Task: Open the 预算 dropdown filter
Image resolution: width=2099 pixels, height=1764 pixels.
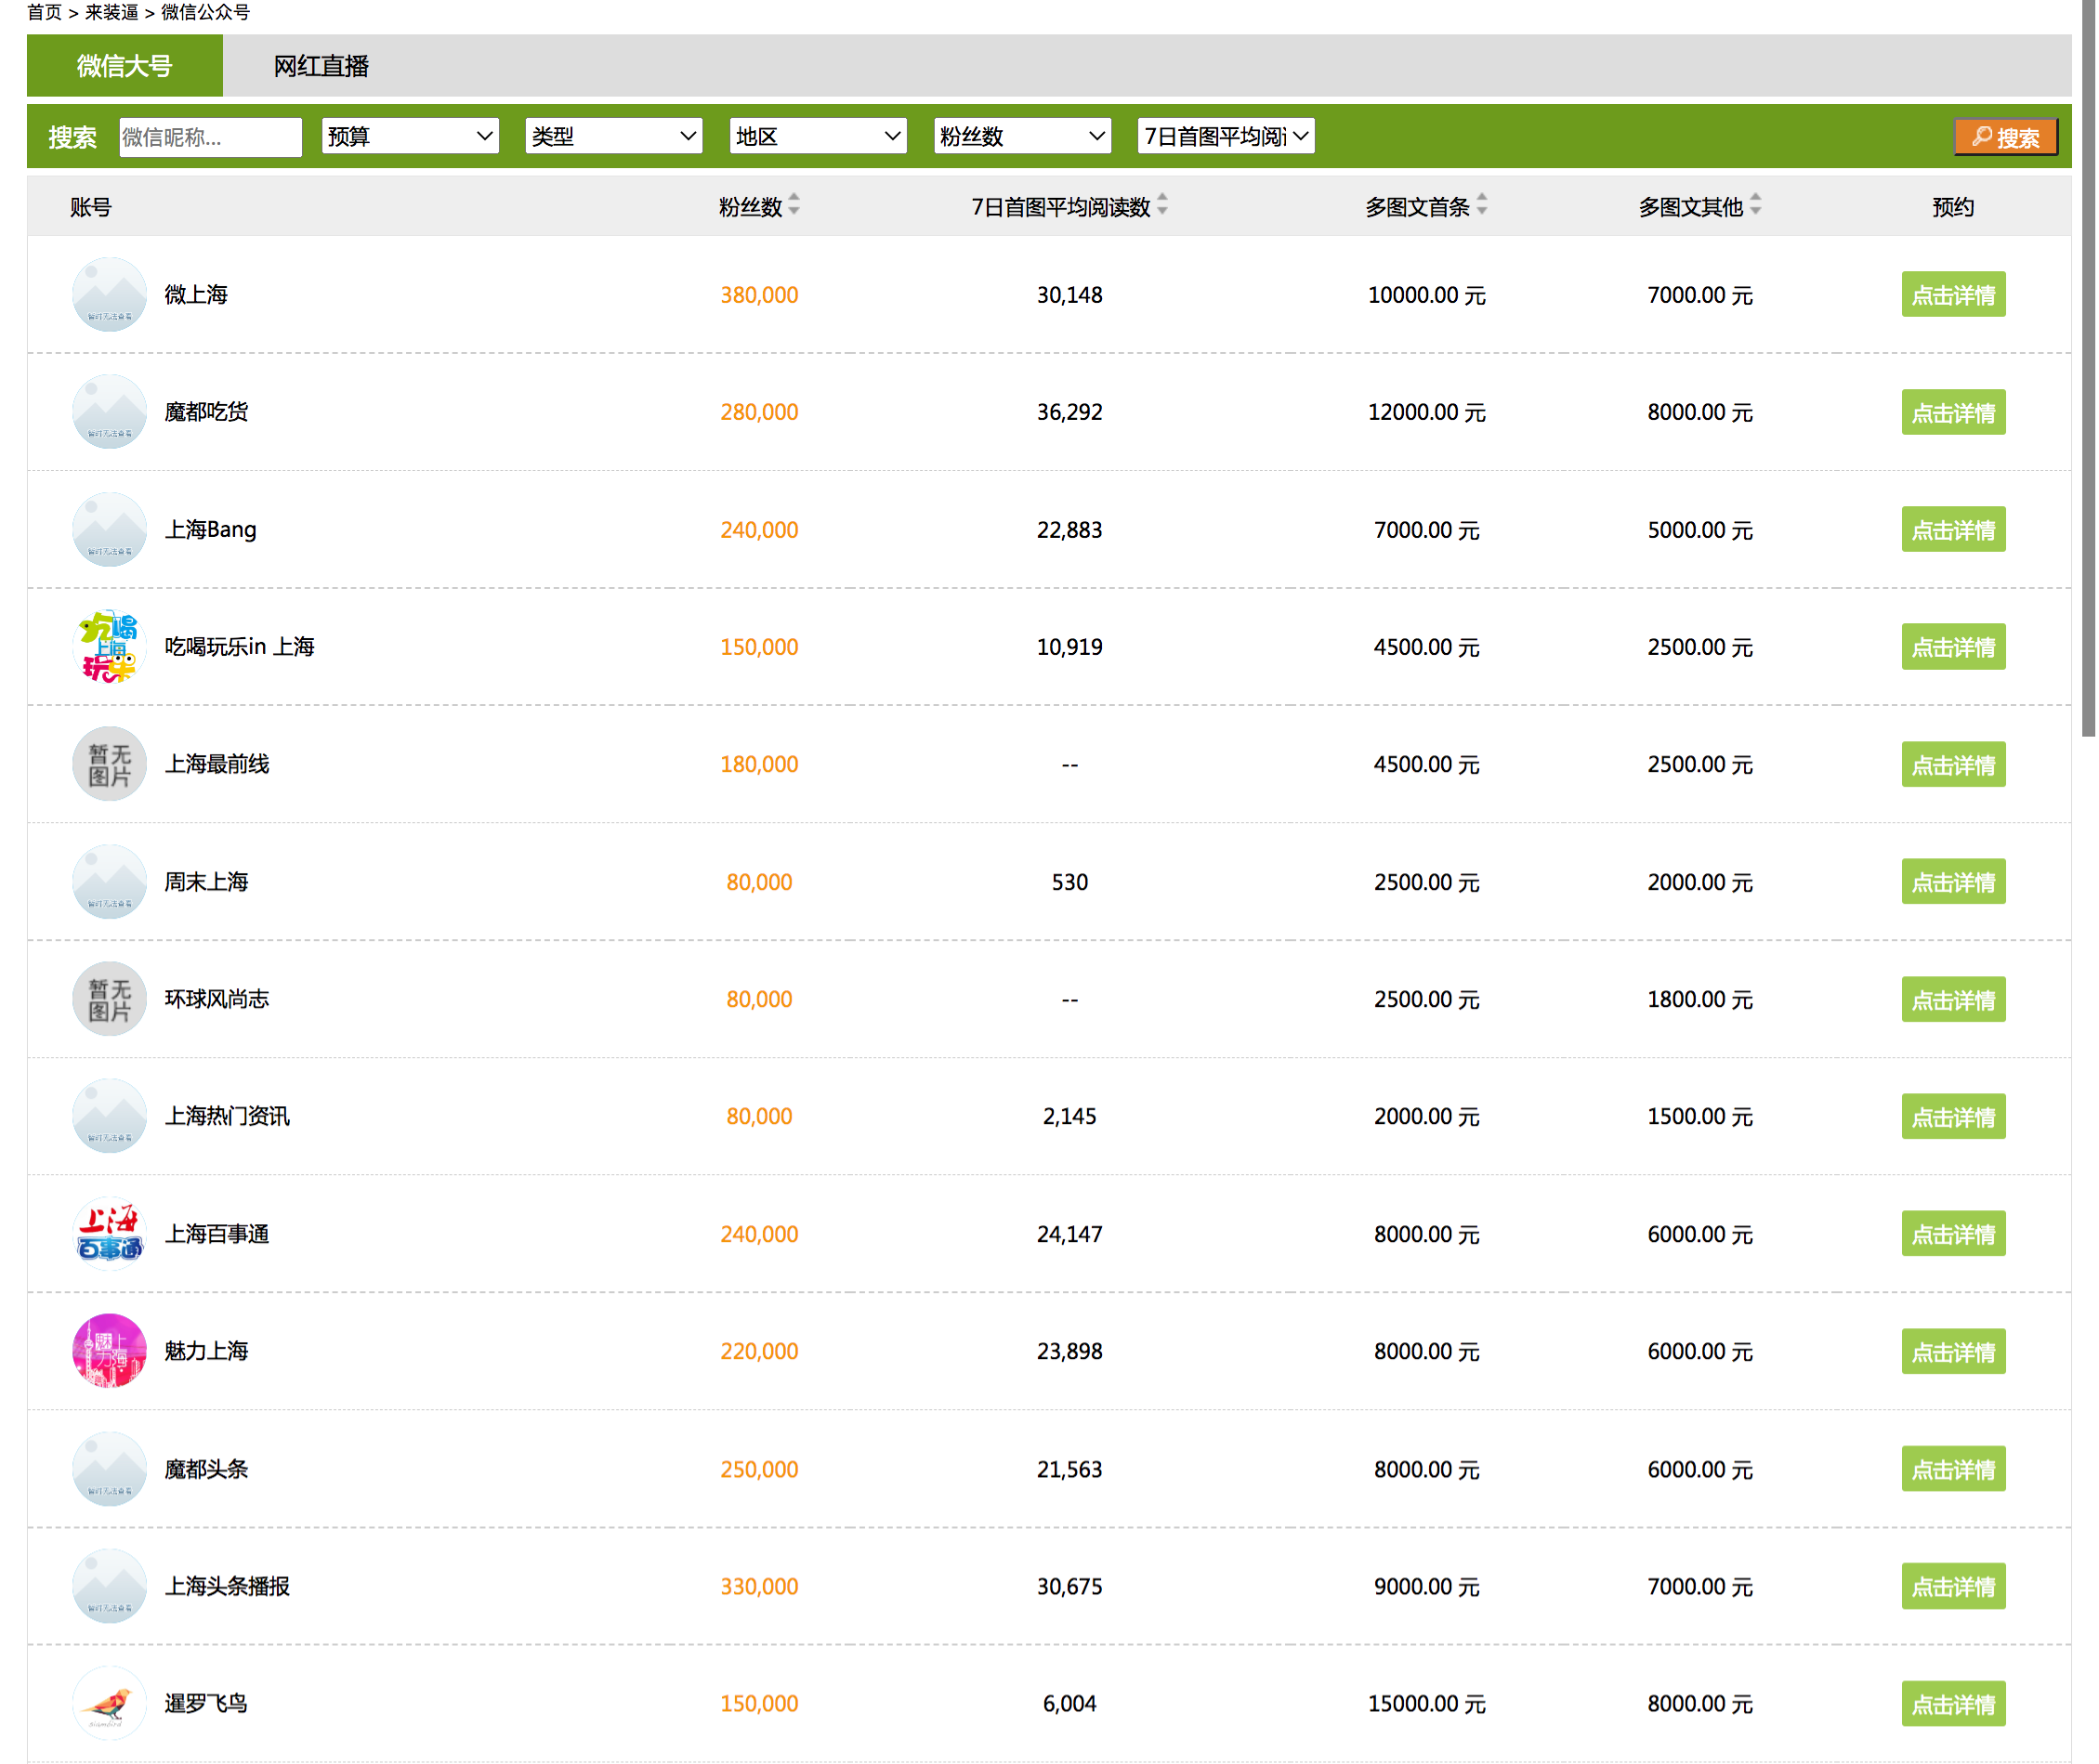Action: tap(410, 136)
